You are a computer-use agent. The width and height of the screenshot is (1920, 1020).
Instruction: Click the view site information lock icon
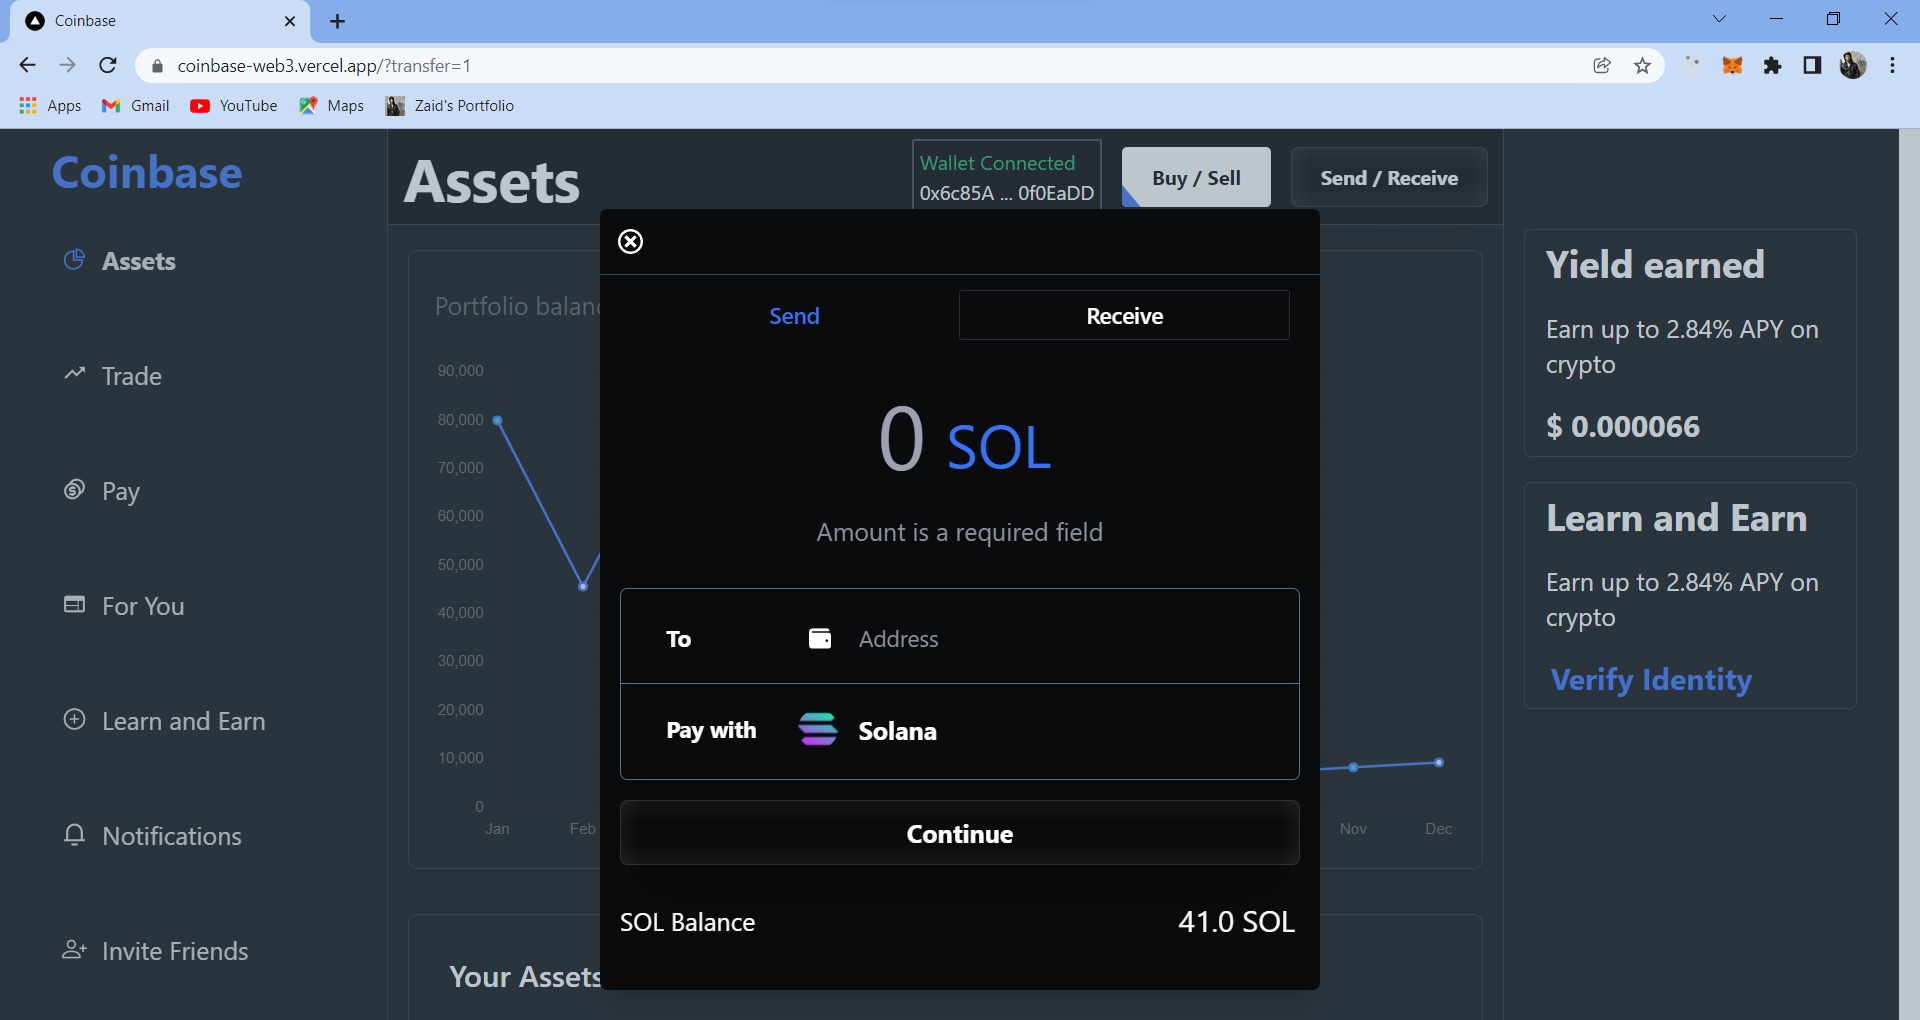tap(157, 66)
